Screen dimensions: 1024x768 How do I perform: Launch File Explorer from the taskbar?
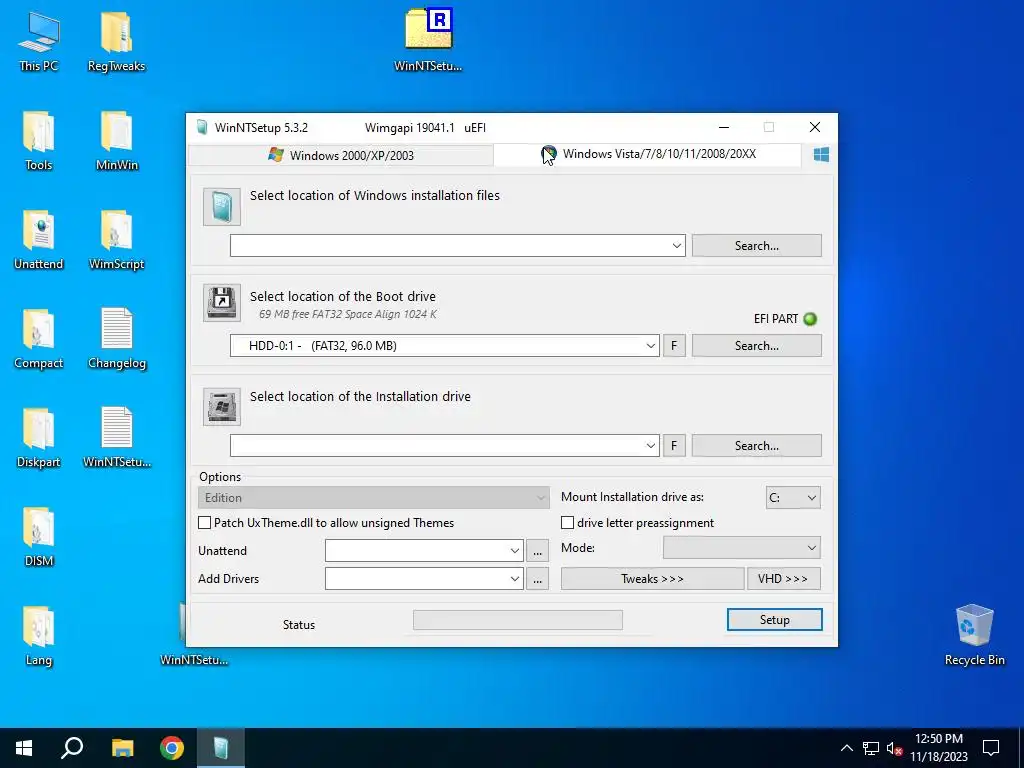point(122,748)
